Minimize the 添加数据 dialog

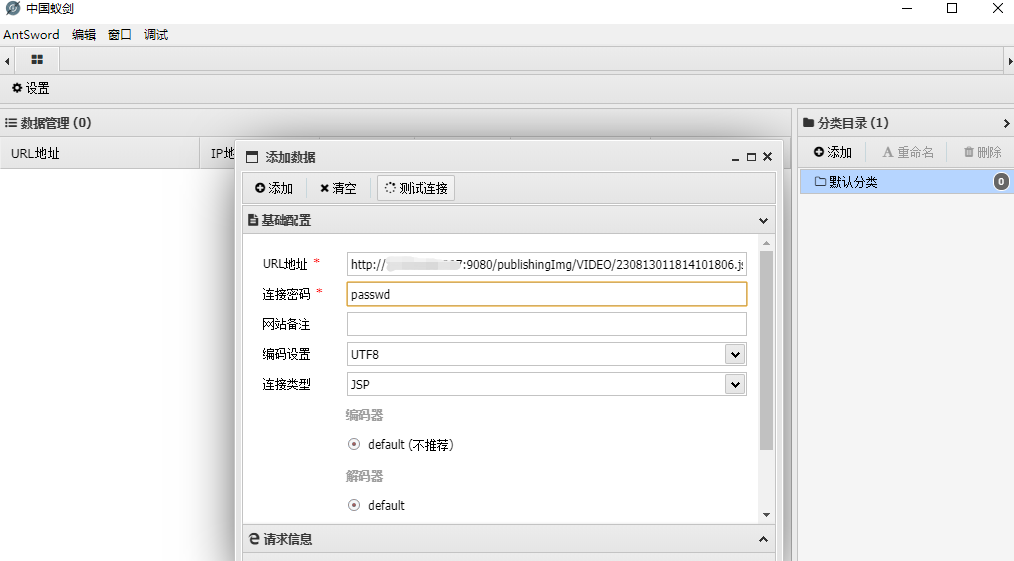pos(735,157)
